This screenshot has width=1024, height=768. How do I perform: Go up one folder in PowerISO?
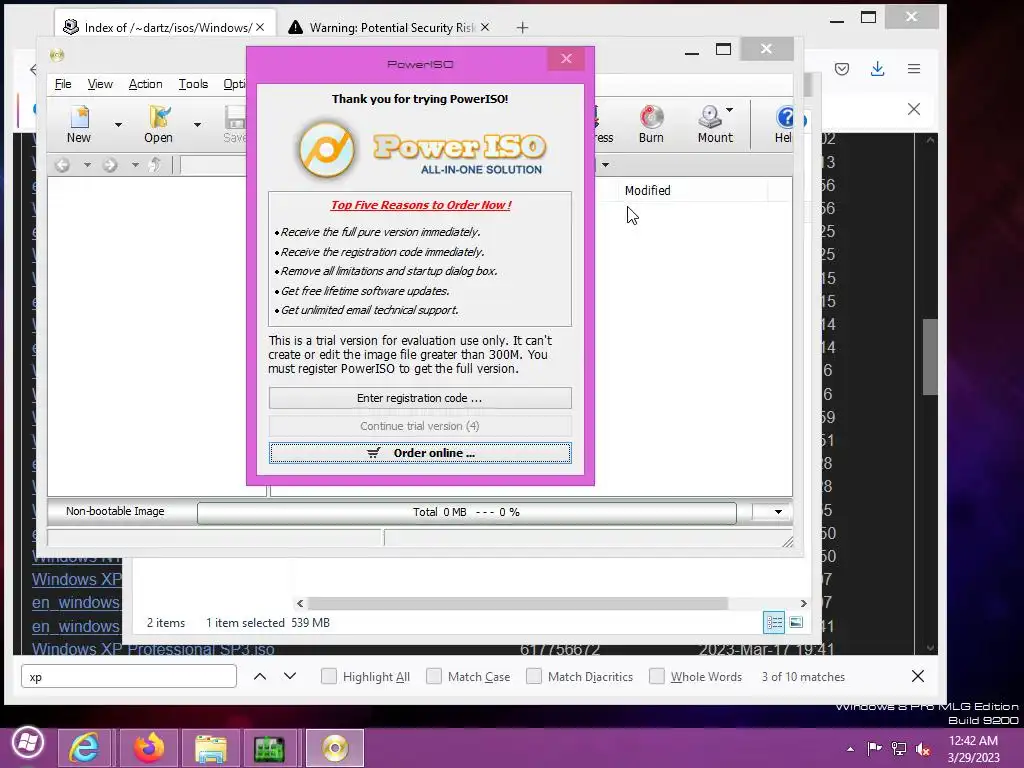coord(155,165)
